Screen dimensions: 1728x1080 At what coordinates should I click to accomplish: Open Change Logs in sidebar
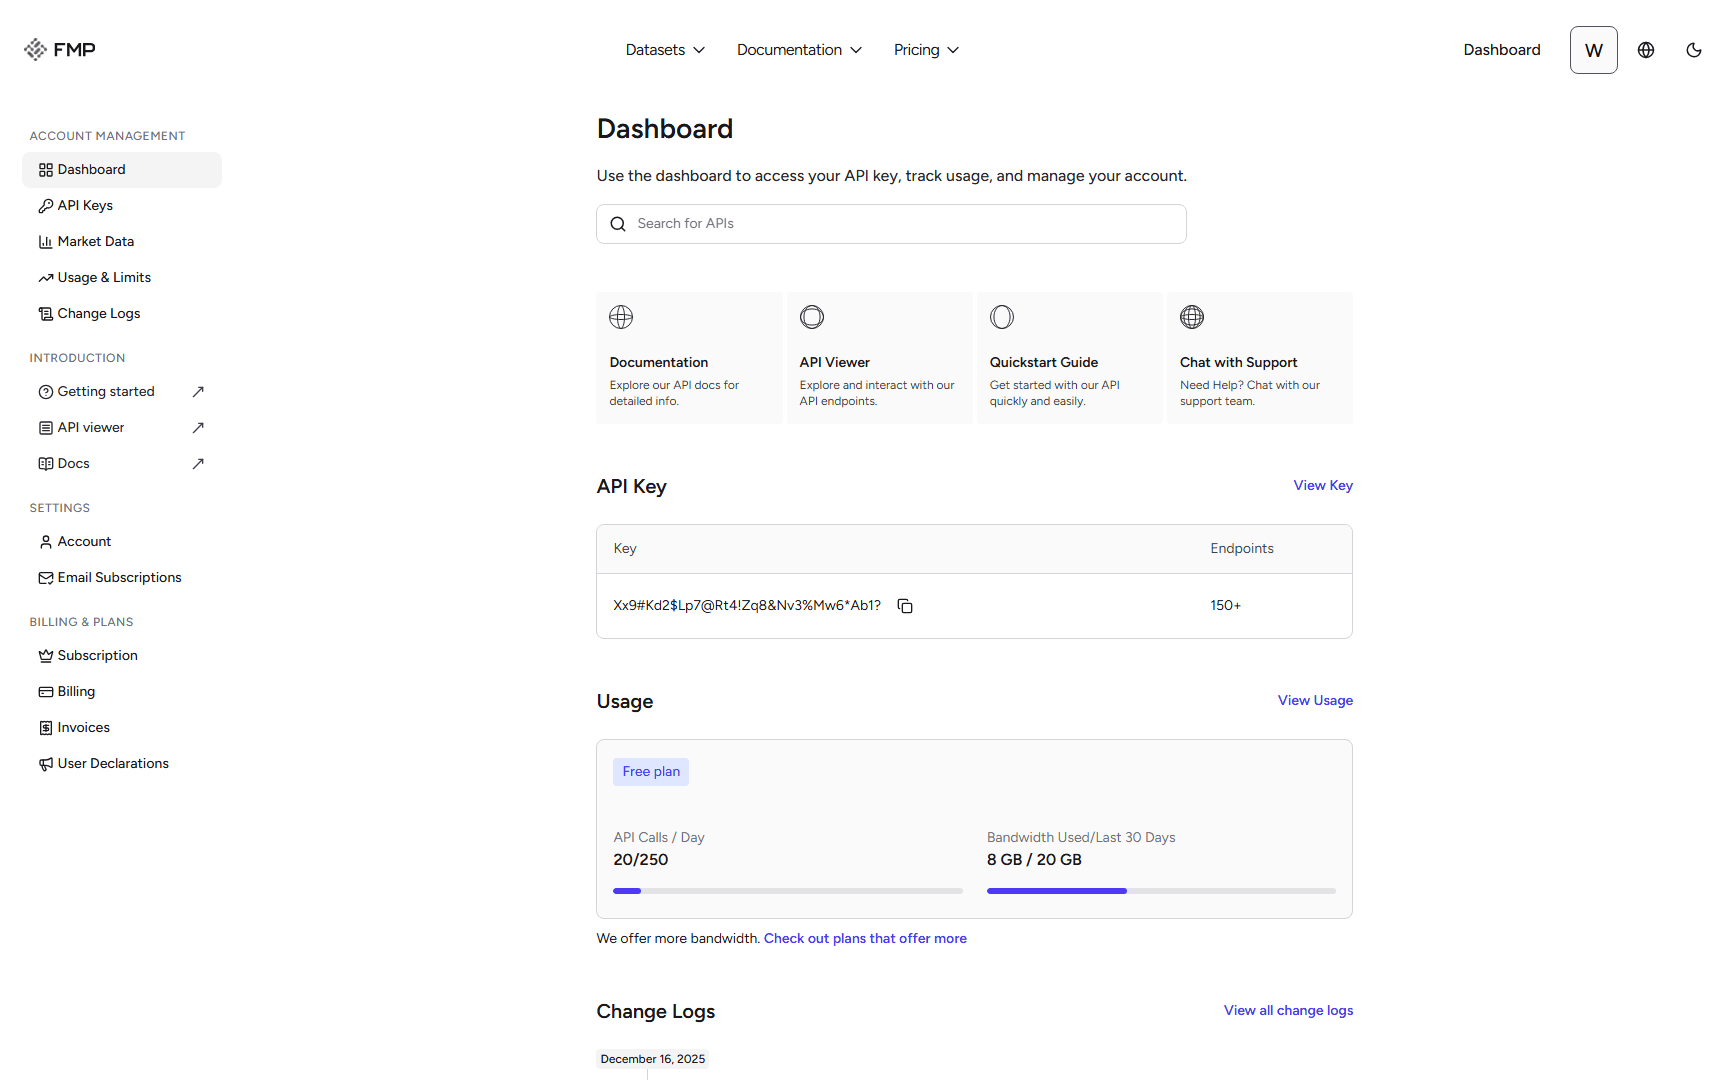pos(122,314)
